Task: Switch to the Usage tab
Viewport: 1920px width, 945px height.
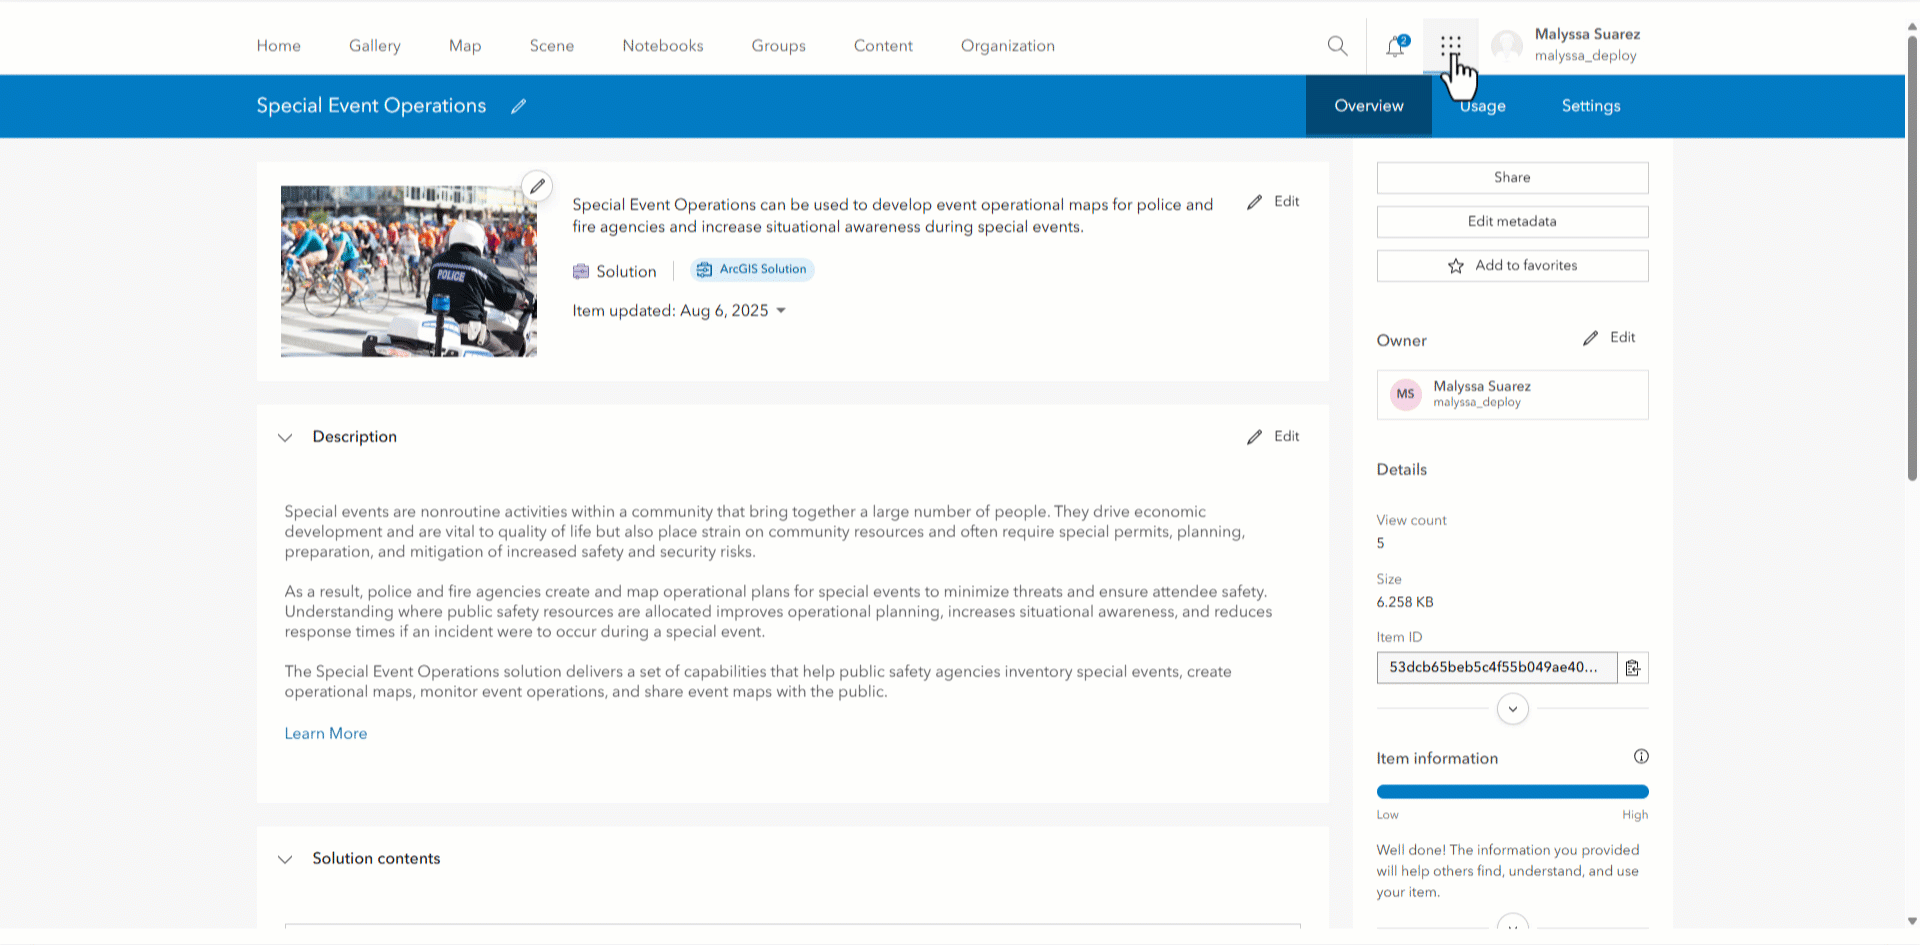Action: (1482, 106)
